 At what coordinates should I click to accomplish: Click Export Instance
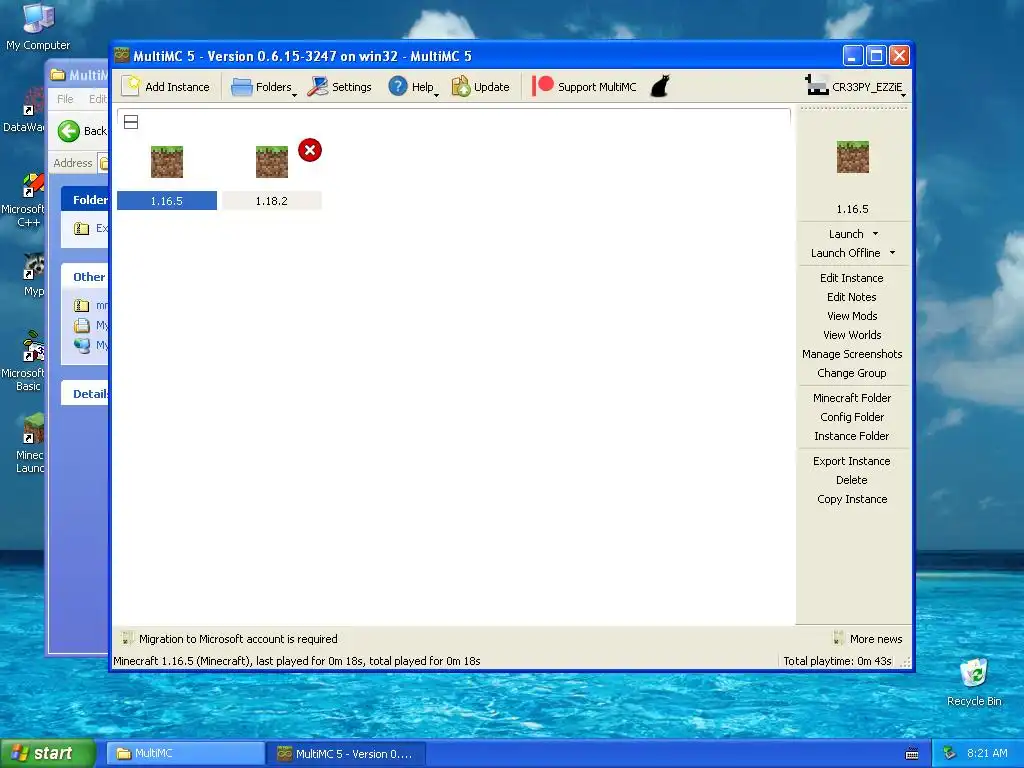click(852, 460)
